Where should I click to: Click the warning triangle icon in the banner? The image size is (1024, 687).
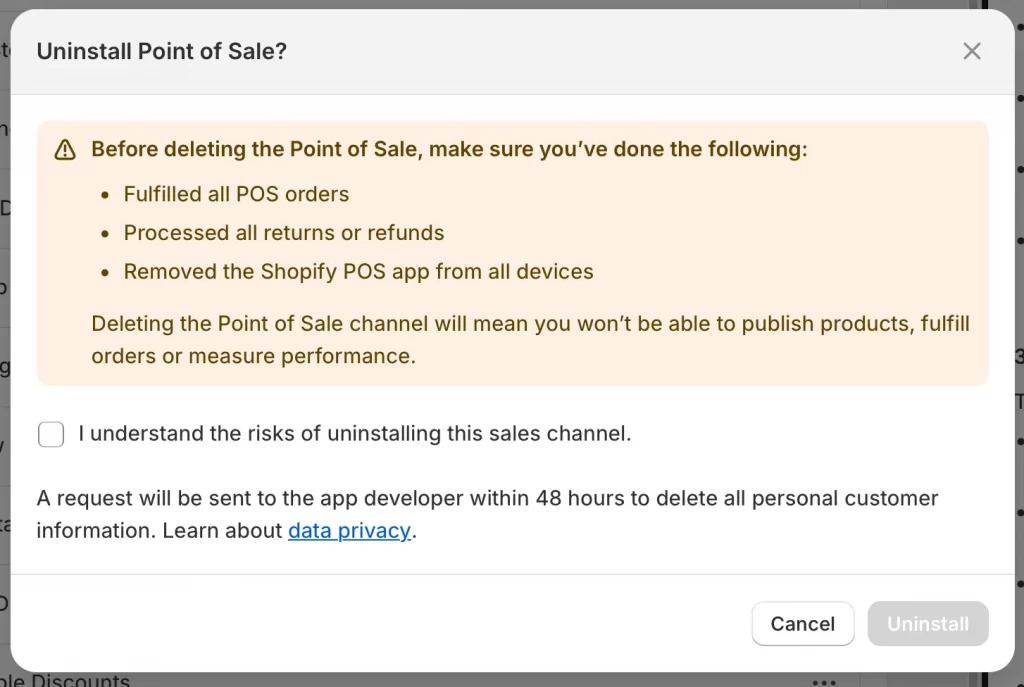[x=64, y=149]
